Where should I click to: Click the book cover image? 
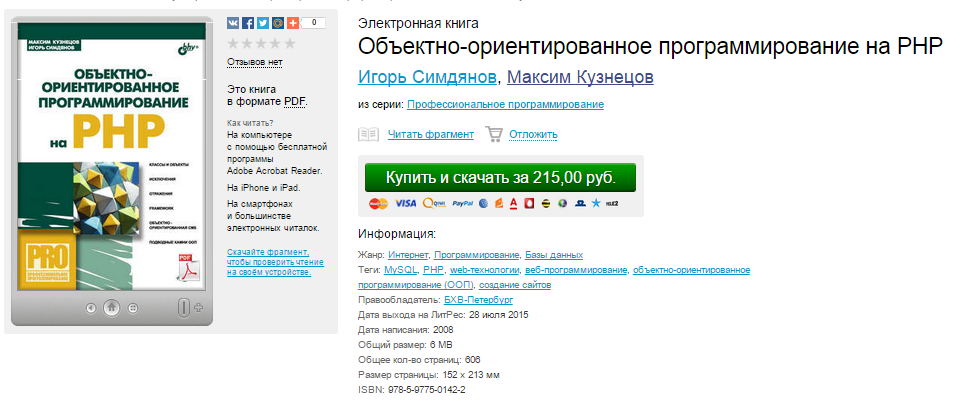click(111, 156)
